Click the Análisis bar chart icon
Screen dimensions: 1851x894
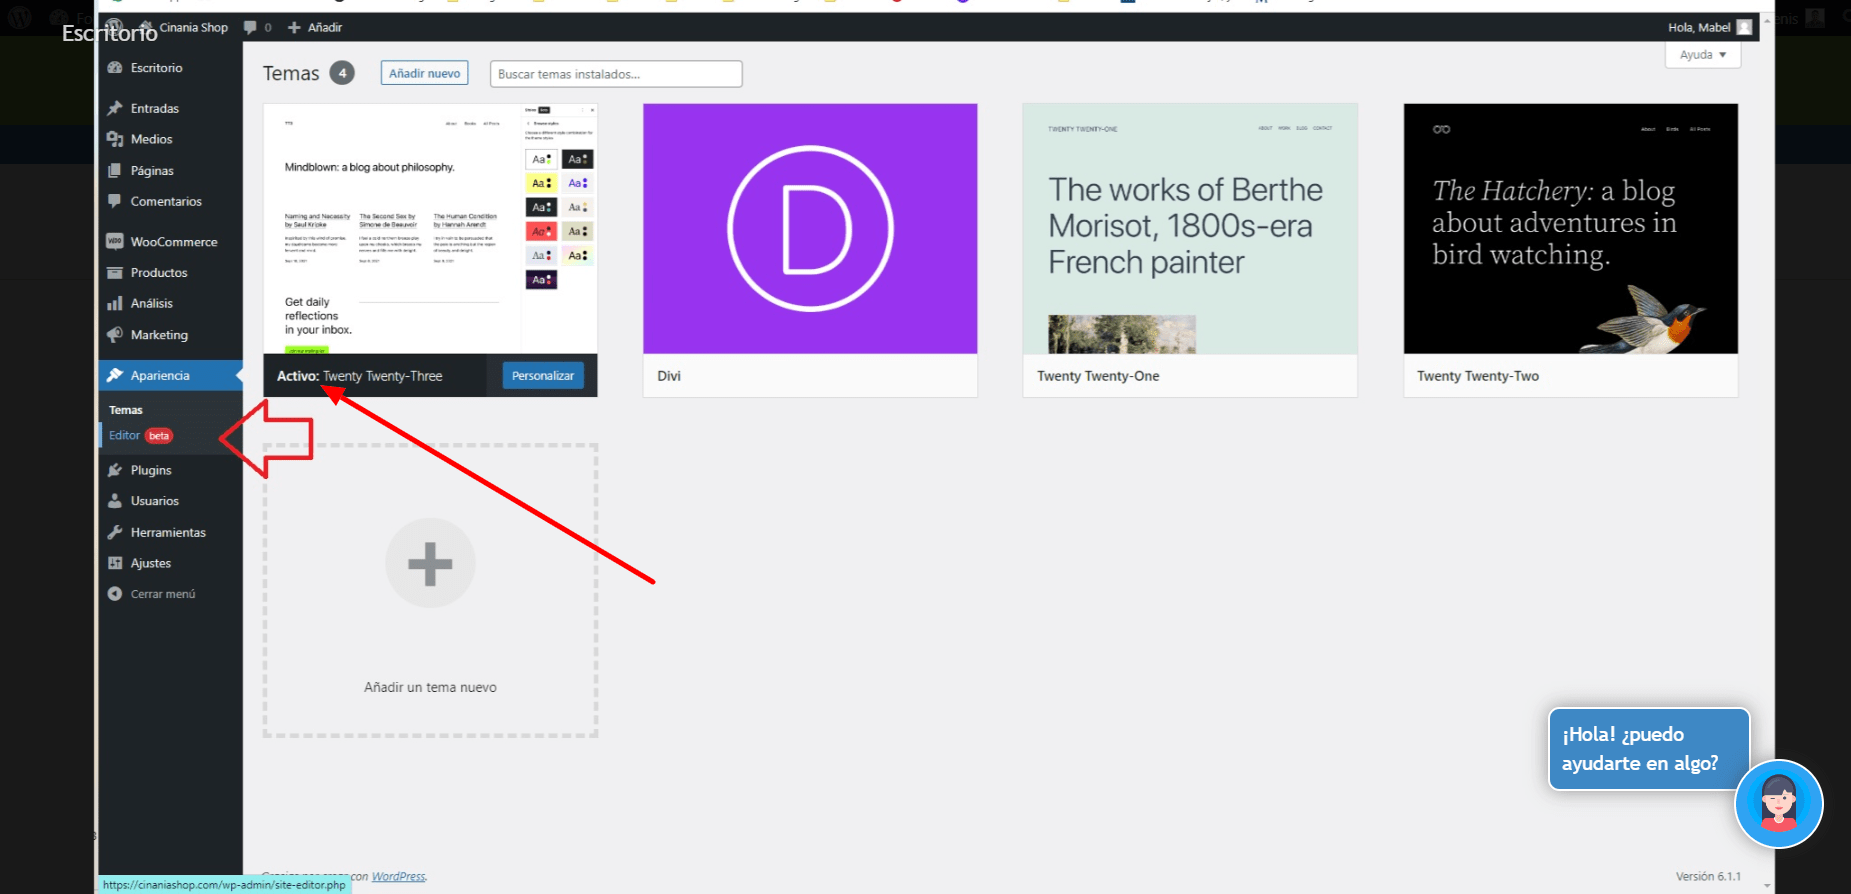pos(115,303)
